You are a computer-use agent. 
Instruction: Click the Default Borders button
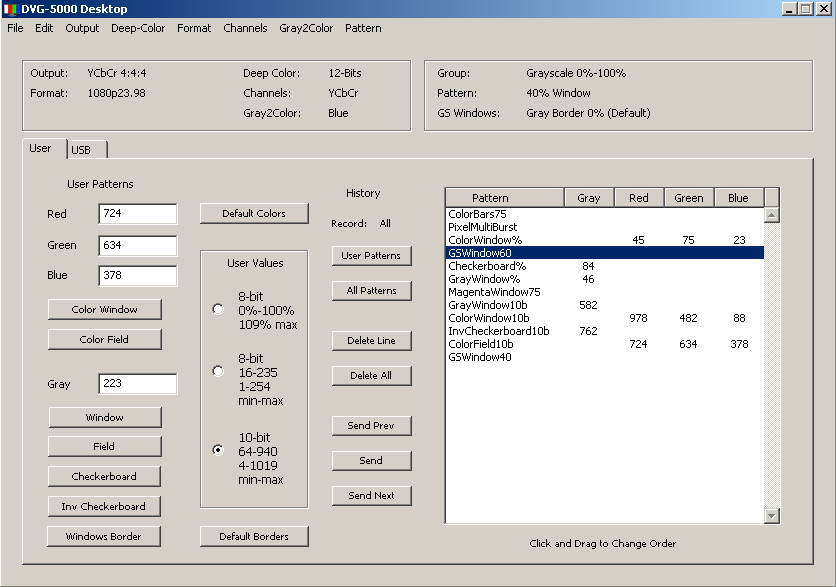pos(254,537)
